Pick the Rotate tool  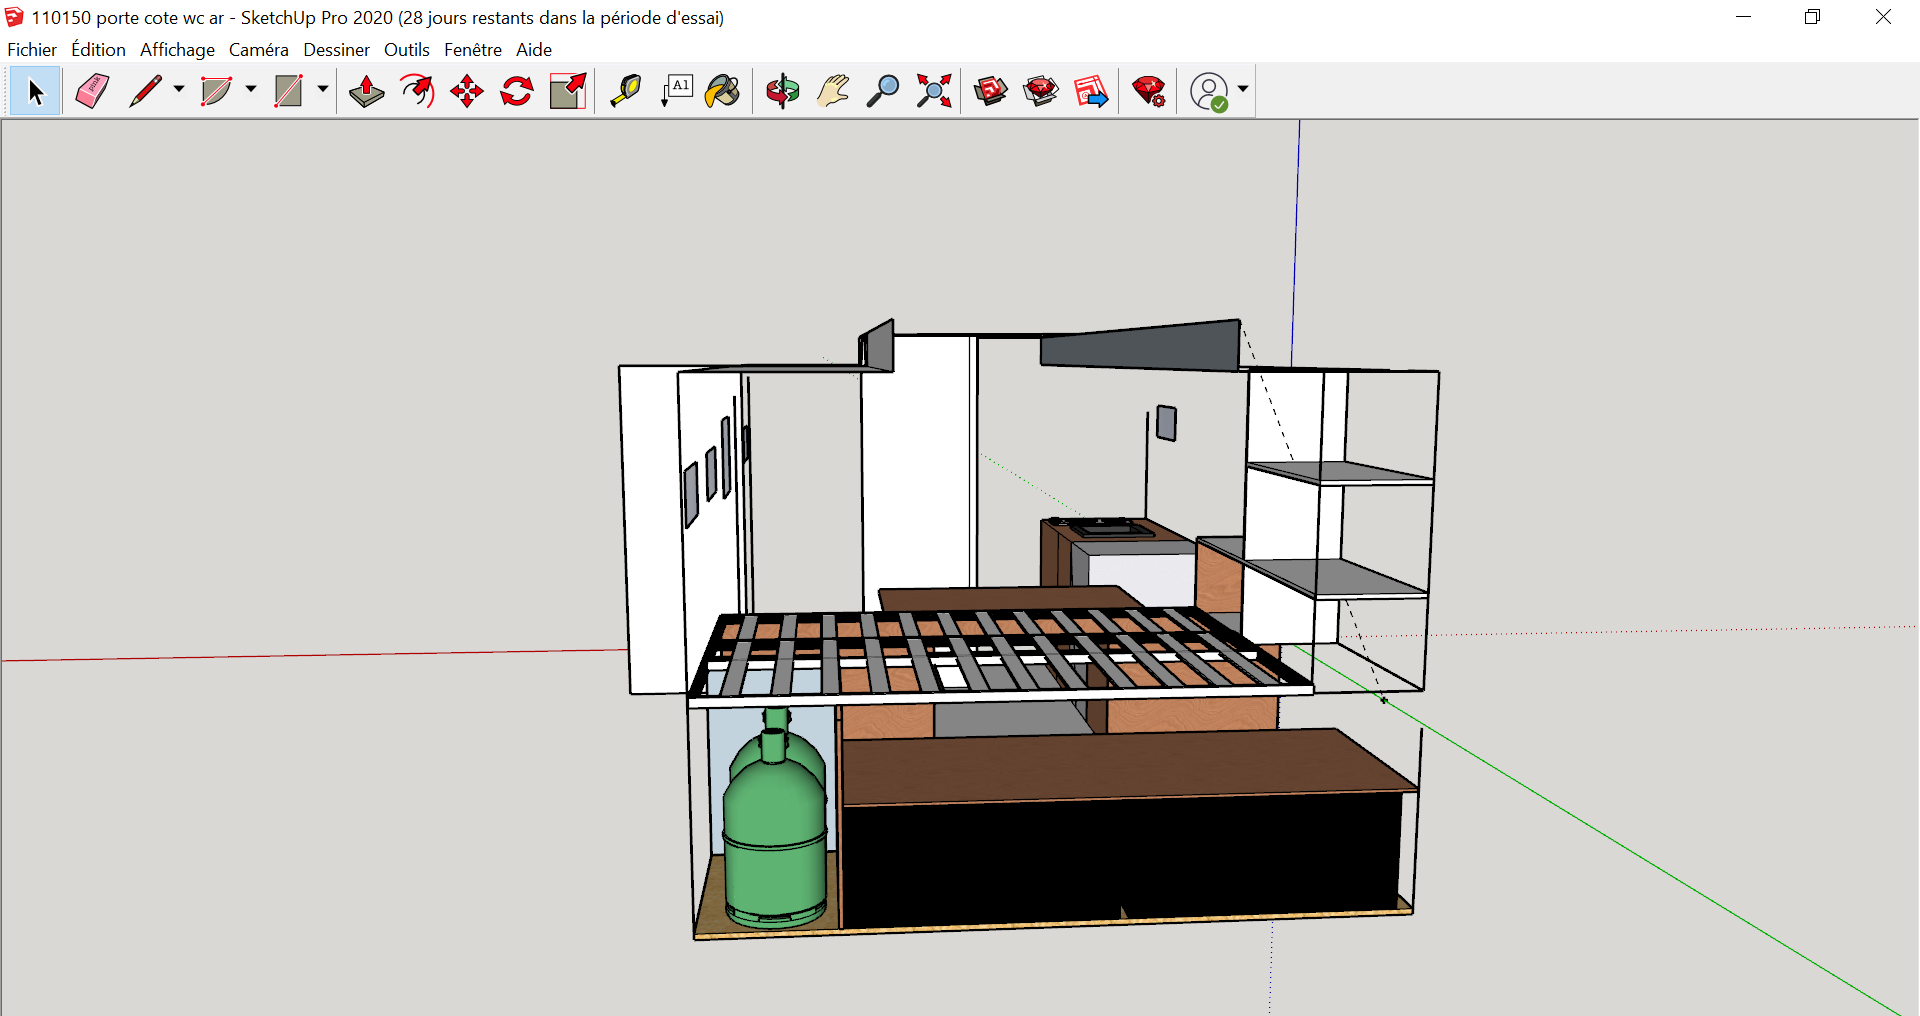[517, 91]
